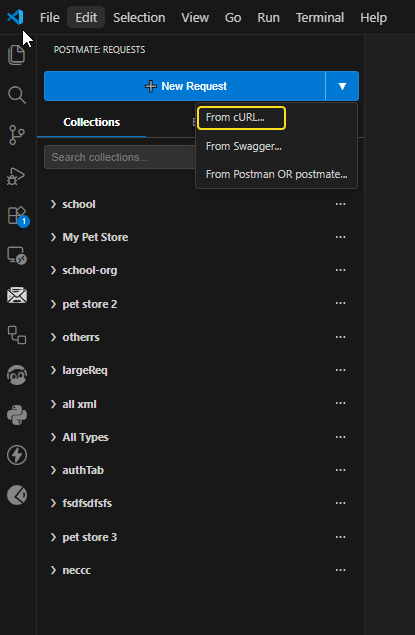Select the authTab collection name
The height and width of the screenshot is (635, 415).
click(83, 470)
